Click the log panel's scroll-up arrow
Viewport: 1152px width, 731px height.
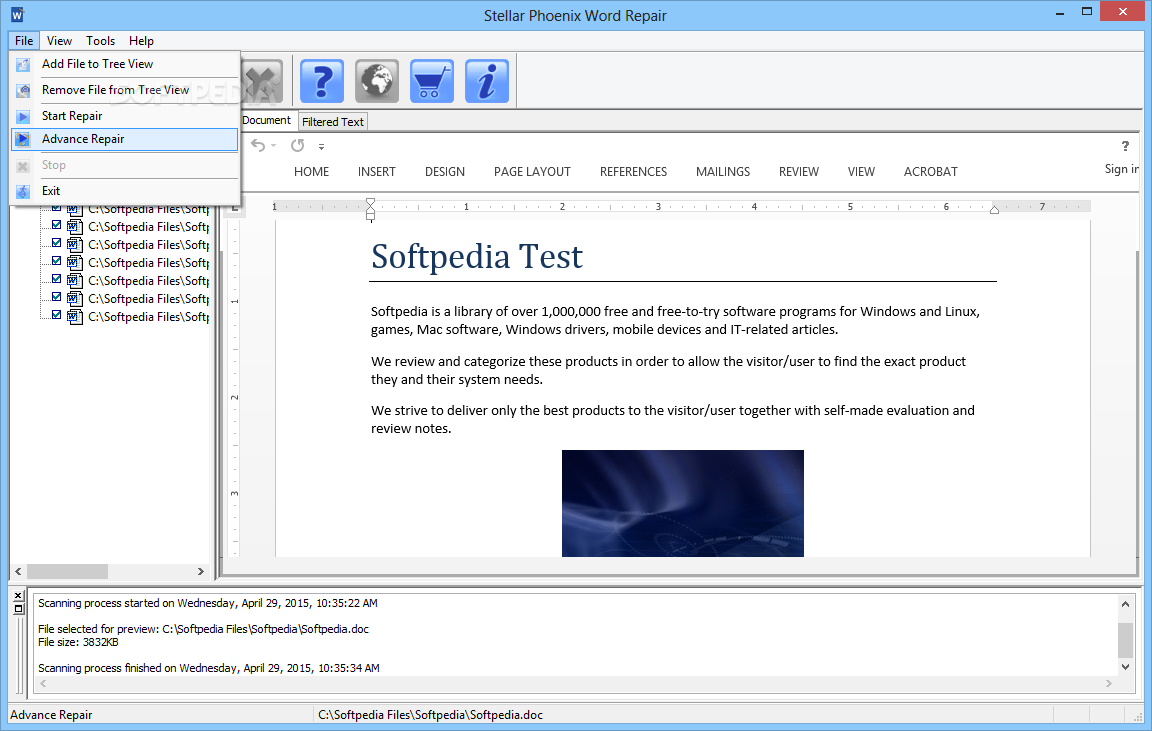point(1125,604)
